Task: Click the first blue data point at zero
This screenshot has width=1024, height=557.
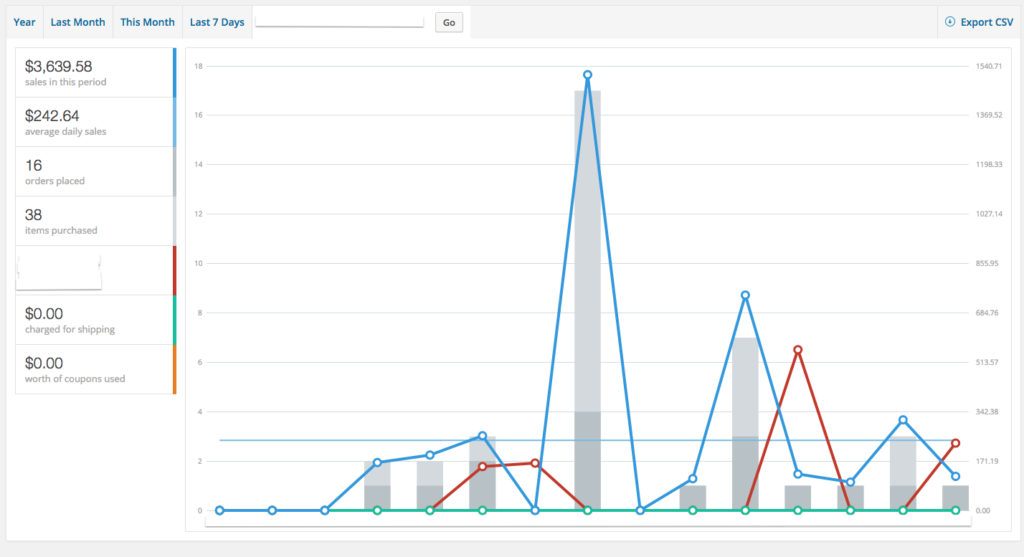Action: 219,511
